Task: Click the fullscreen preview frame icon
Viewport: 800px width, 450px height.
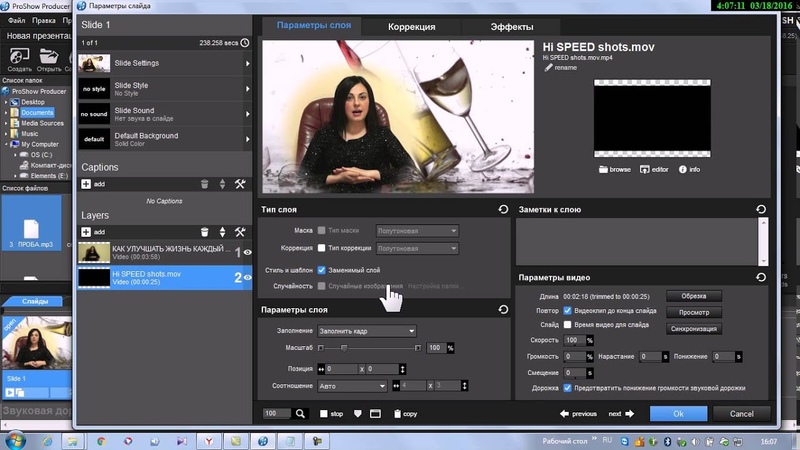Action: 376,414
